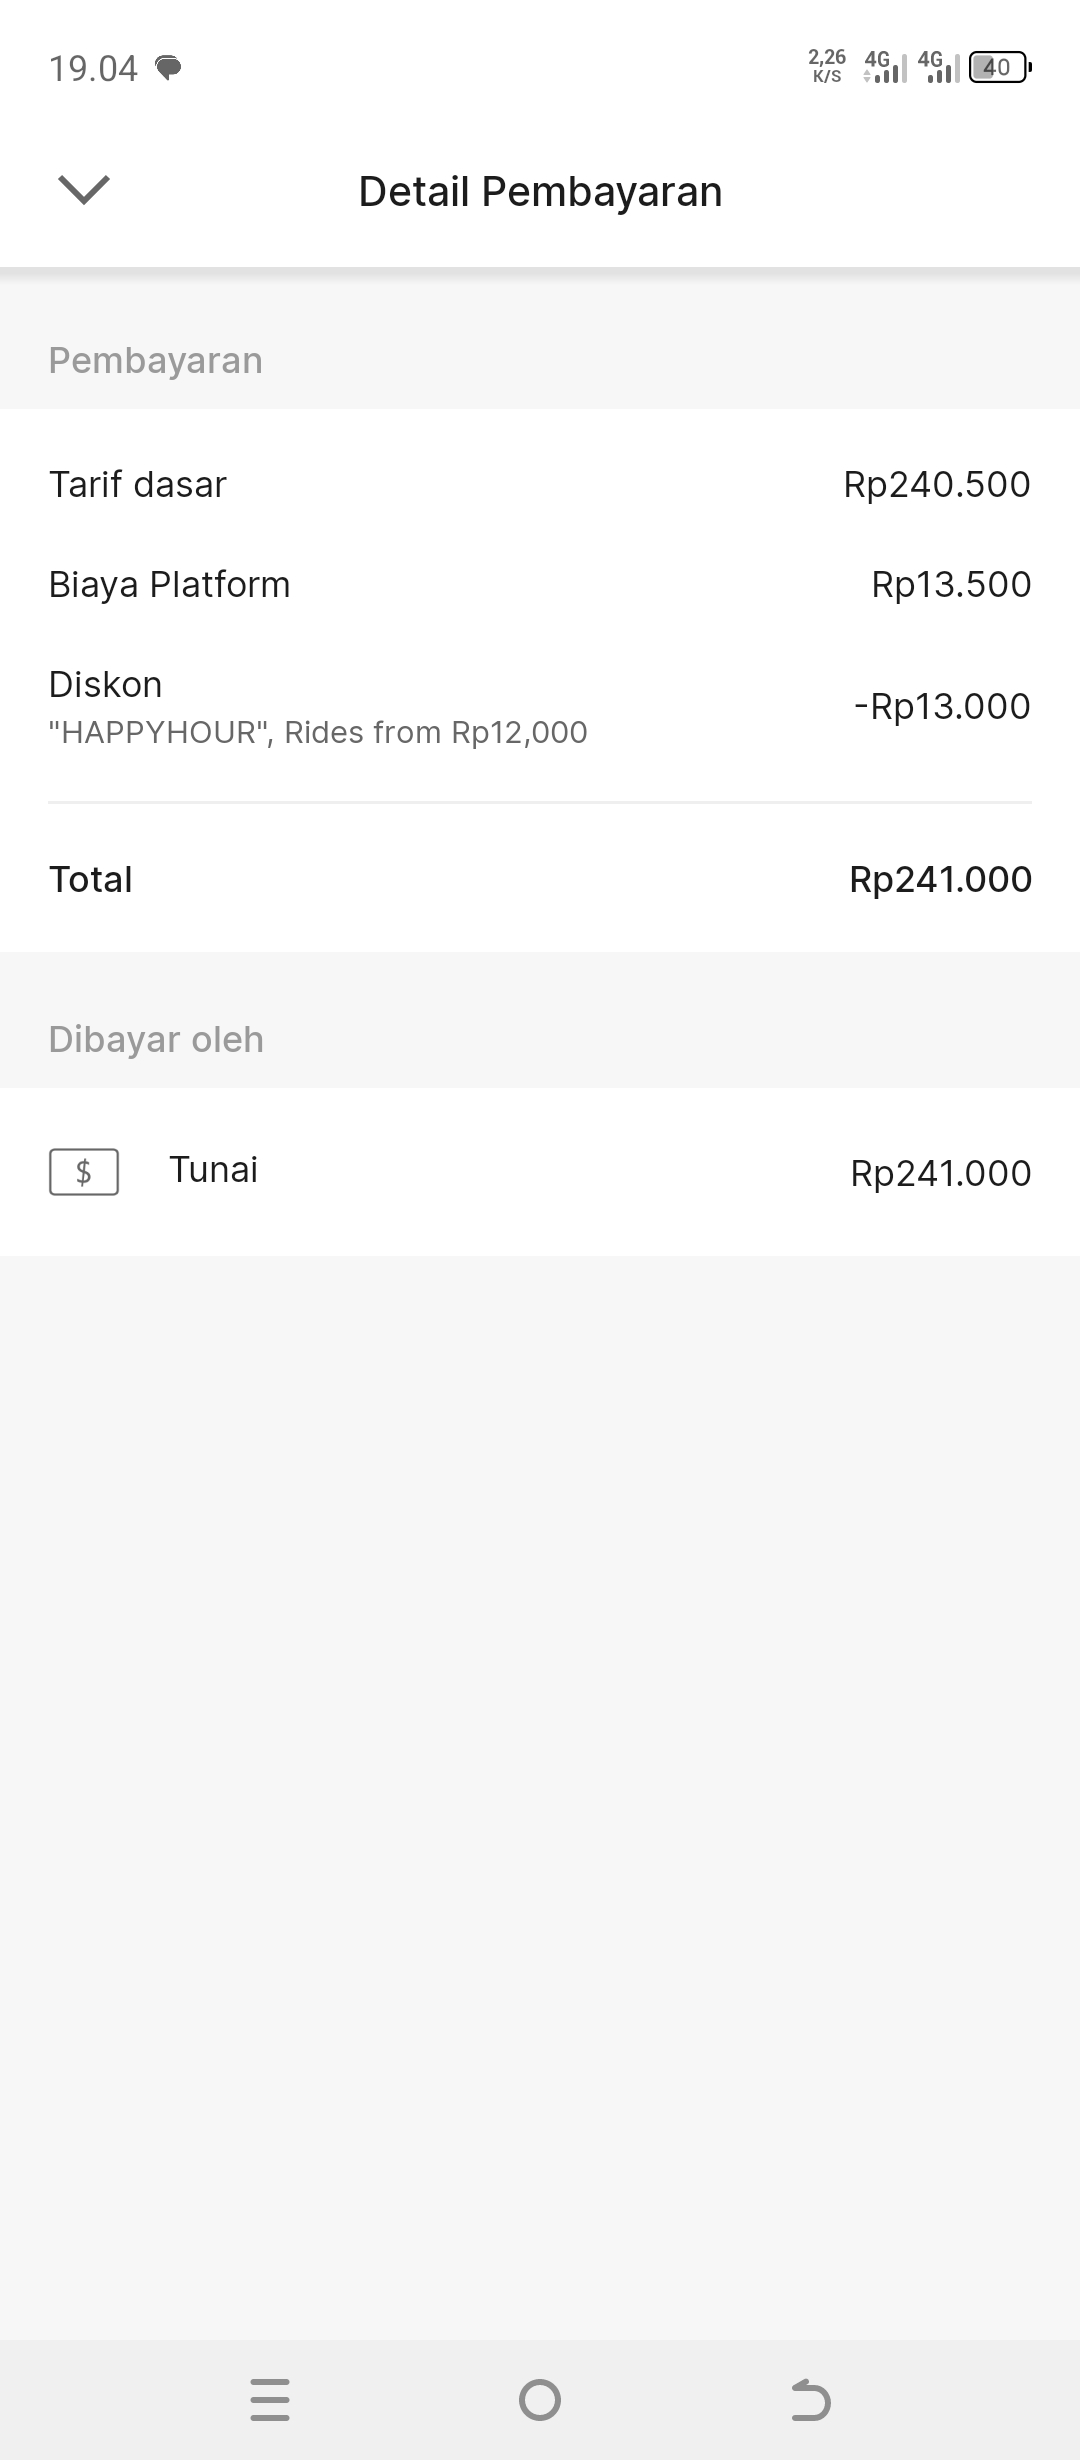
Task: Tap the first 4G signal indicator
Action: click(884, 68)
